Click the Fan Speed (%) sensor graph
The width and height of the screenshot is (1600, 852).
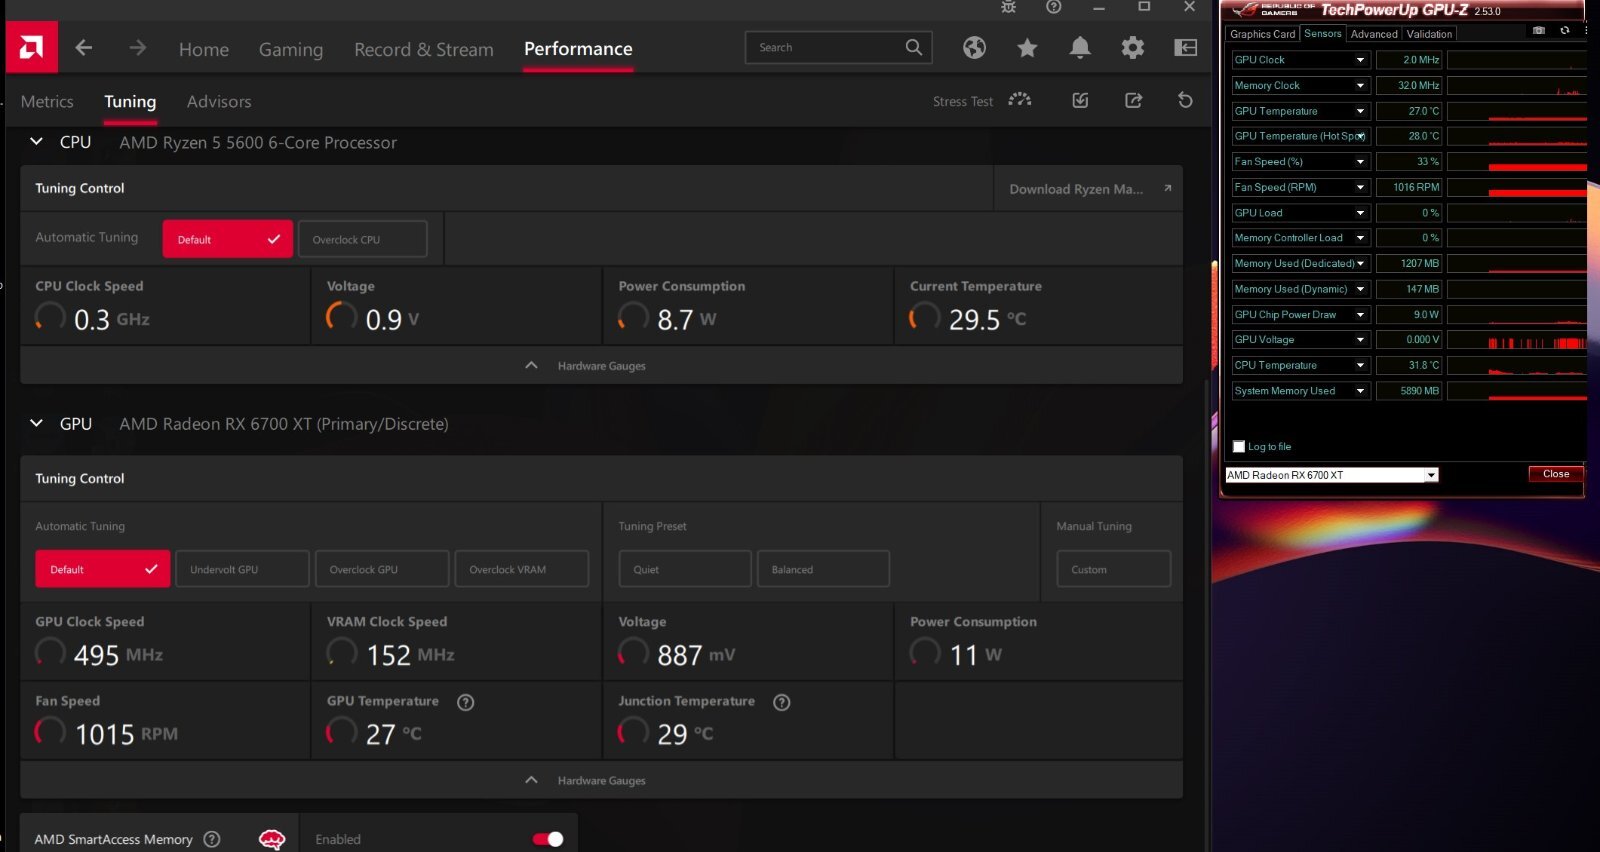point(1517,161)
